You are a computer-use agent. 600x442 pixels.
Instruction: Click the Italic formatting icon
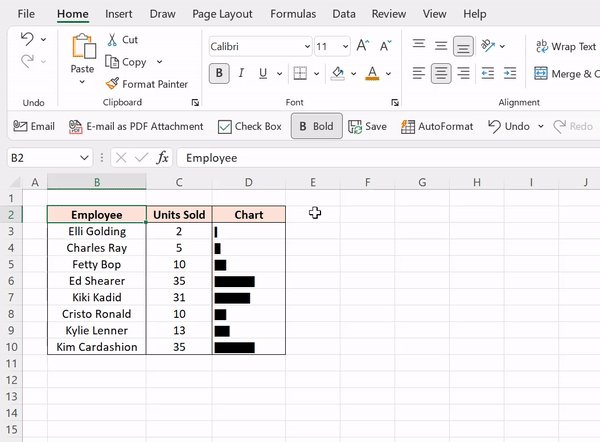pos(241,73)
